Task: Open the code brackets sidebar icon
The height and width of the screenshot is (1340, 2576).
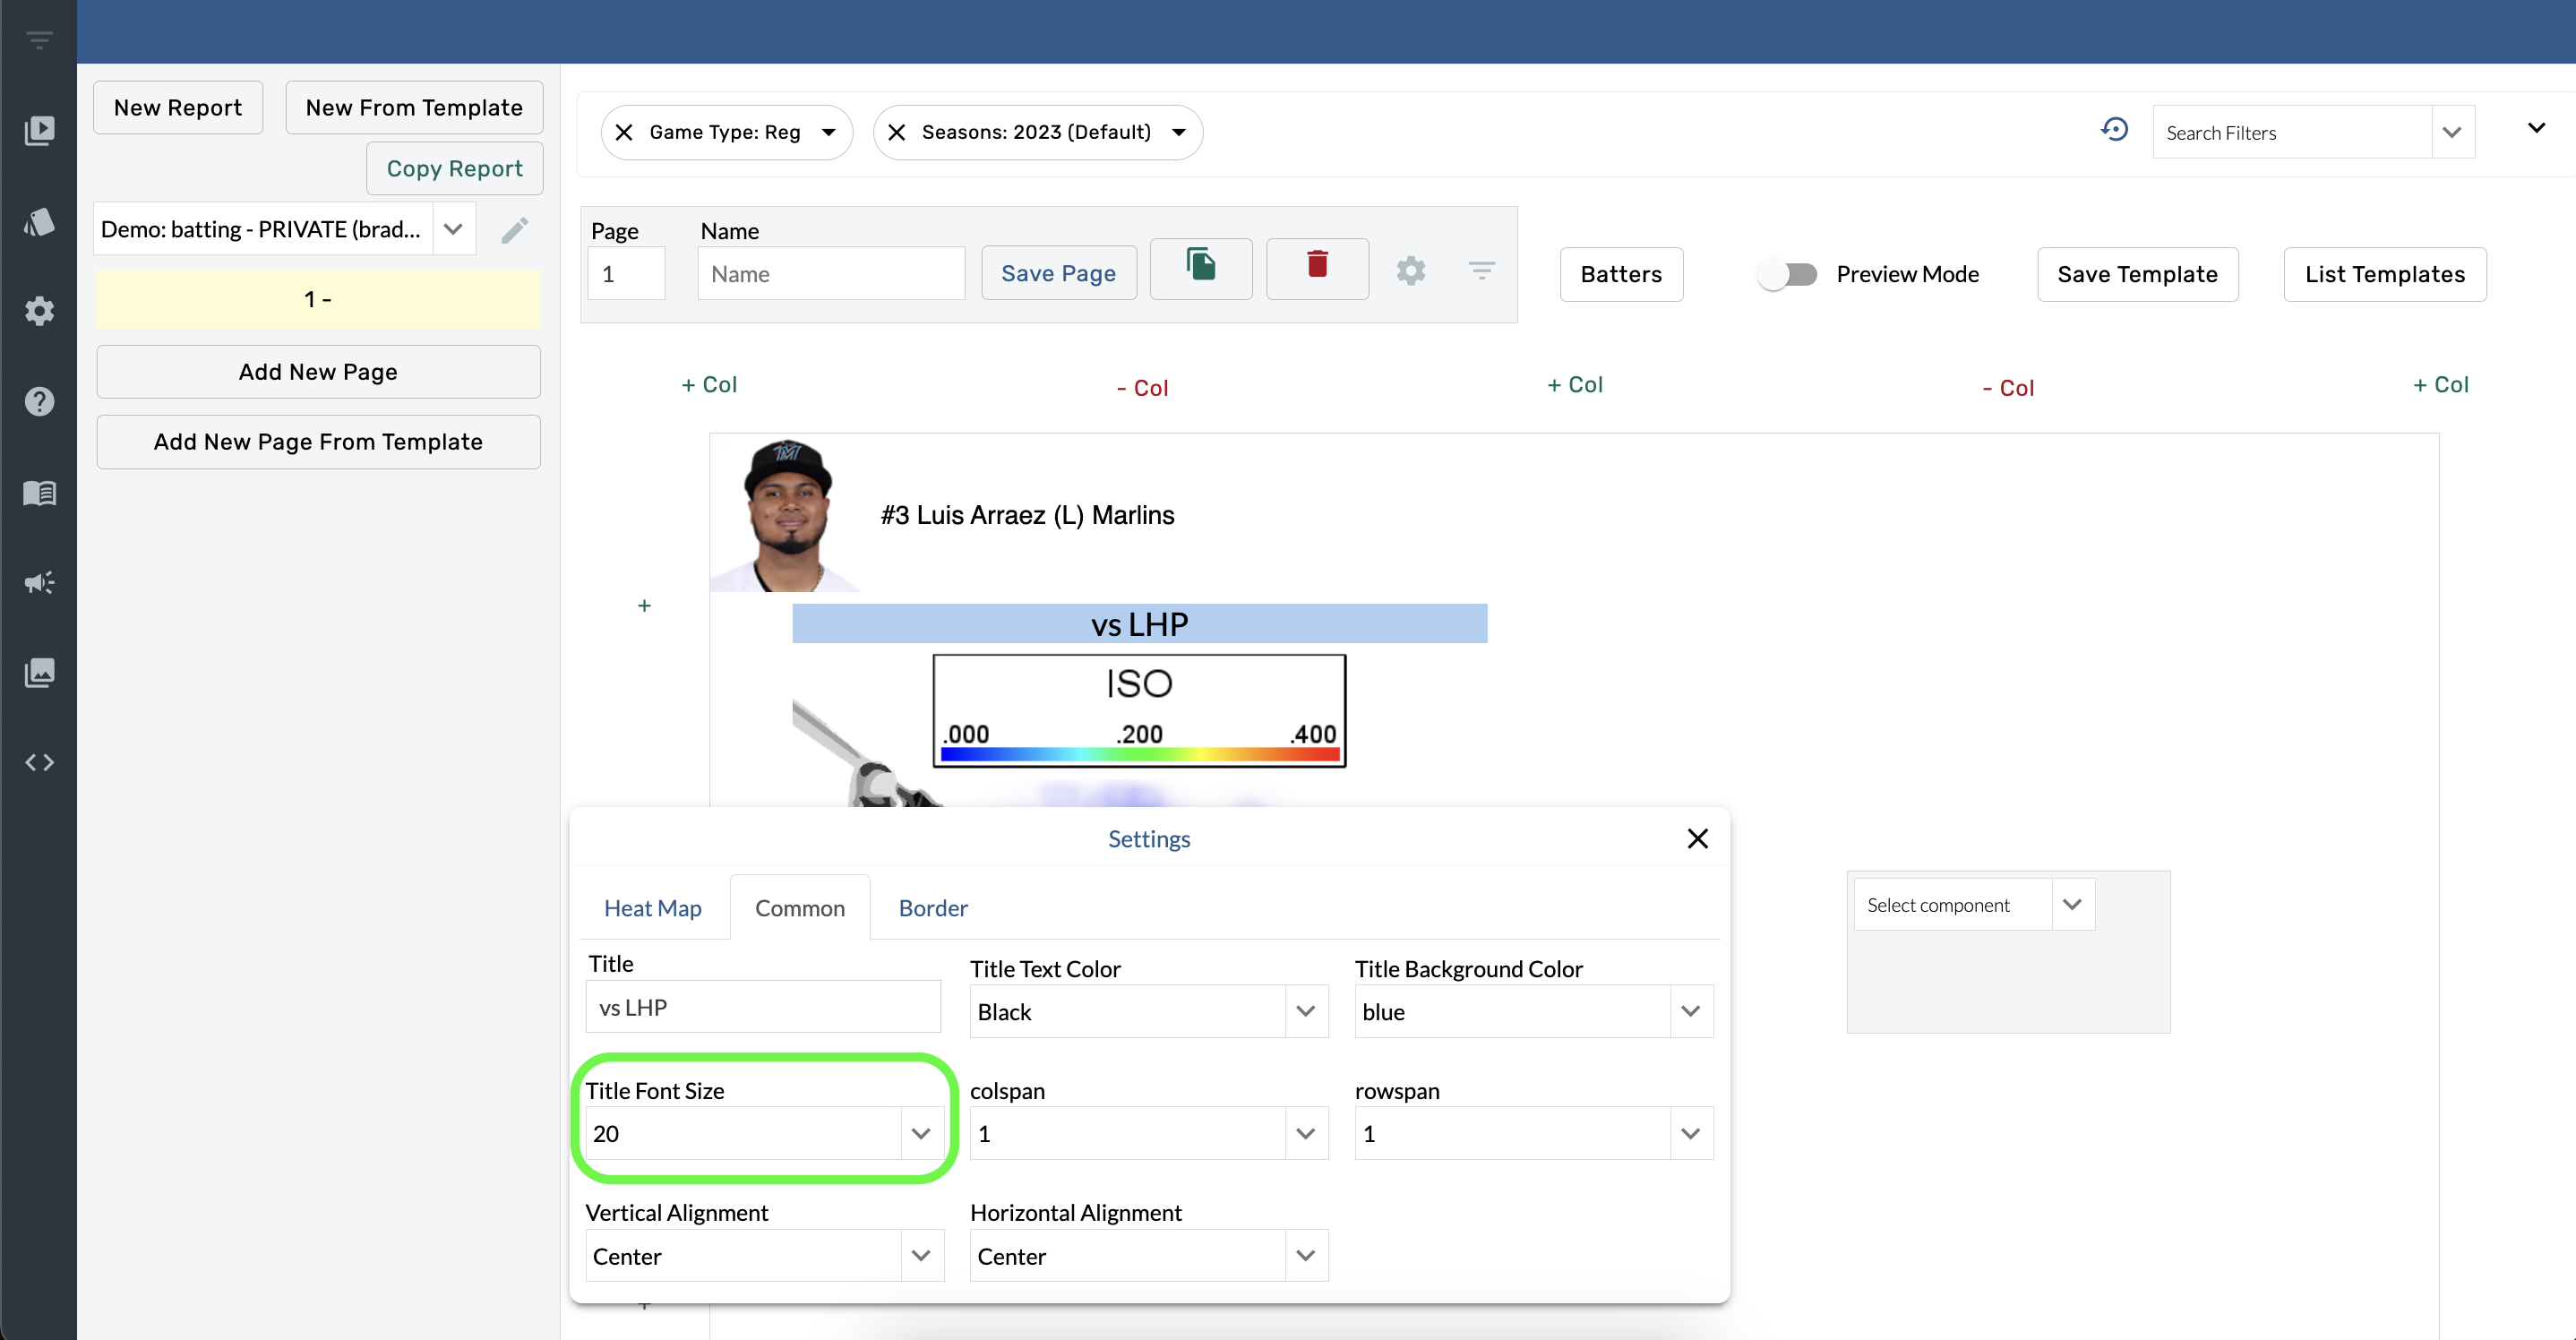Action: [x=39, y=763]
